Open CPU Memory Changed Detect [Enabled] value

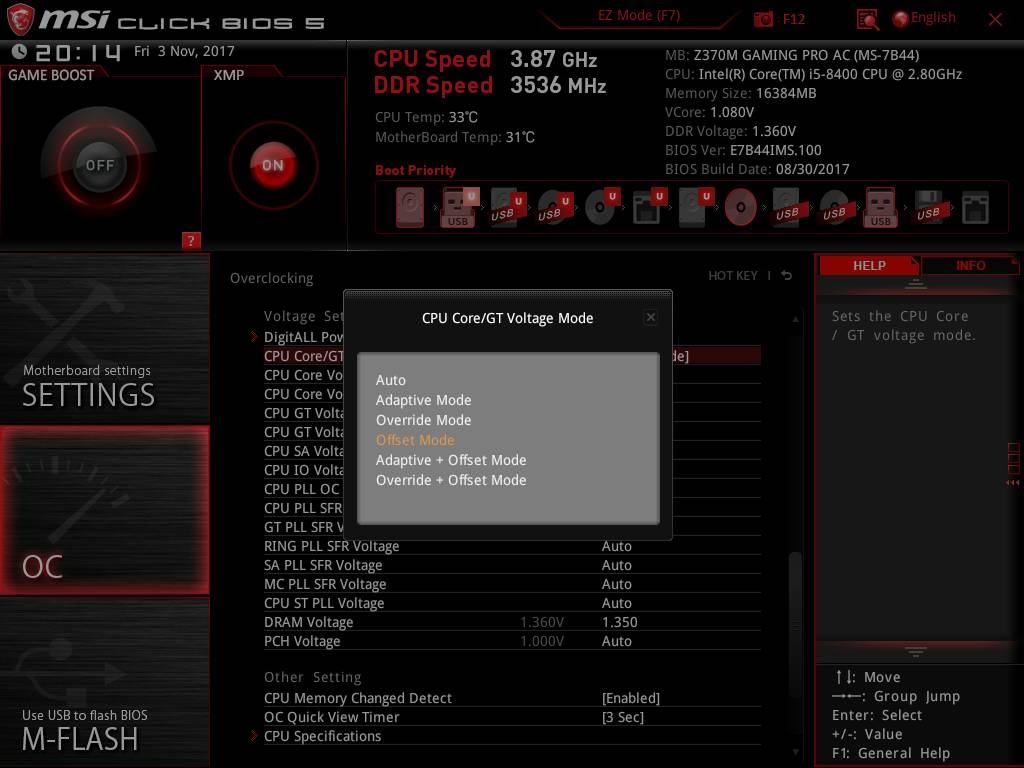click(x=631, y=698)
